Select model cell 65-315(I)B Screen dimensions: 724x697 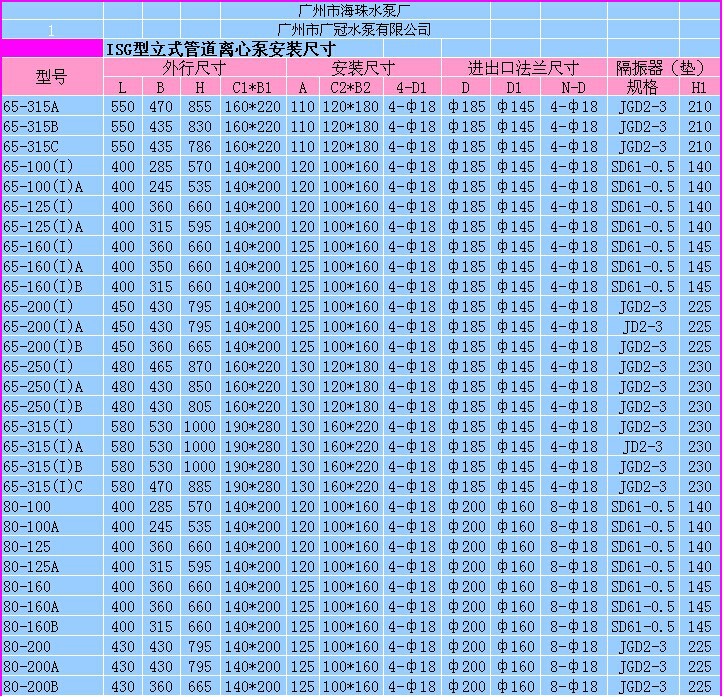pyautogui.click(x=52, y=467)
